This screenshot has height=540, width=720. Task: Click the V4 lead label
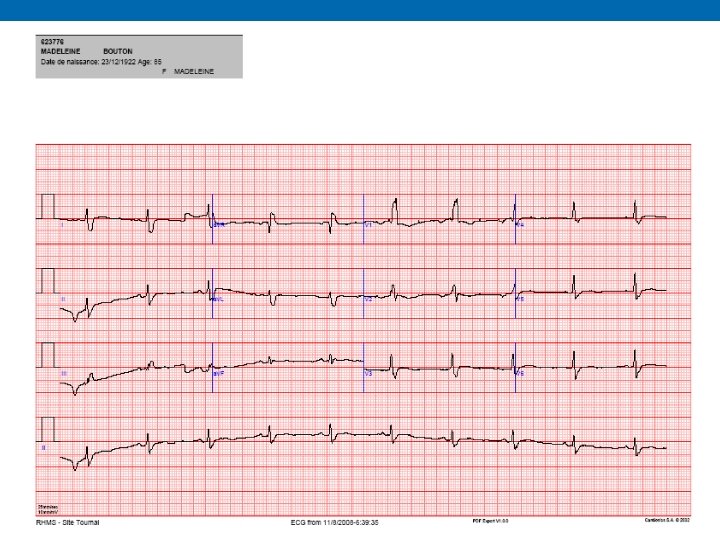[520, 225]
